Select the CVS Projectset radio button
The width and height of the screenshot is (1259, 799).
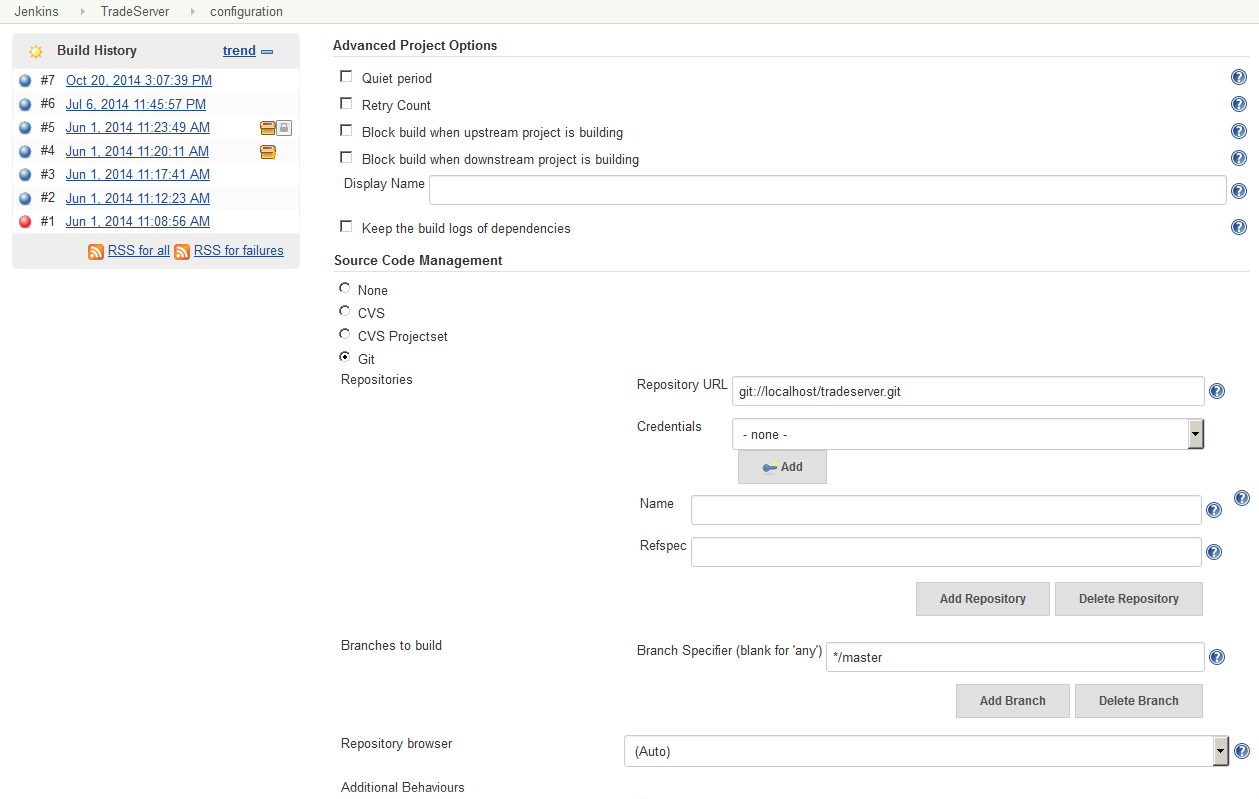pyautogui.click(x=345, y=334)
